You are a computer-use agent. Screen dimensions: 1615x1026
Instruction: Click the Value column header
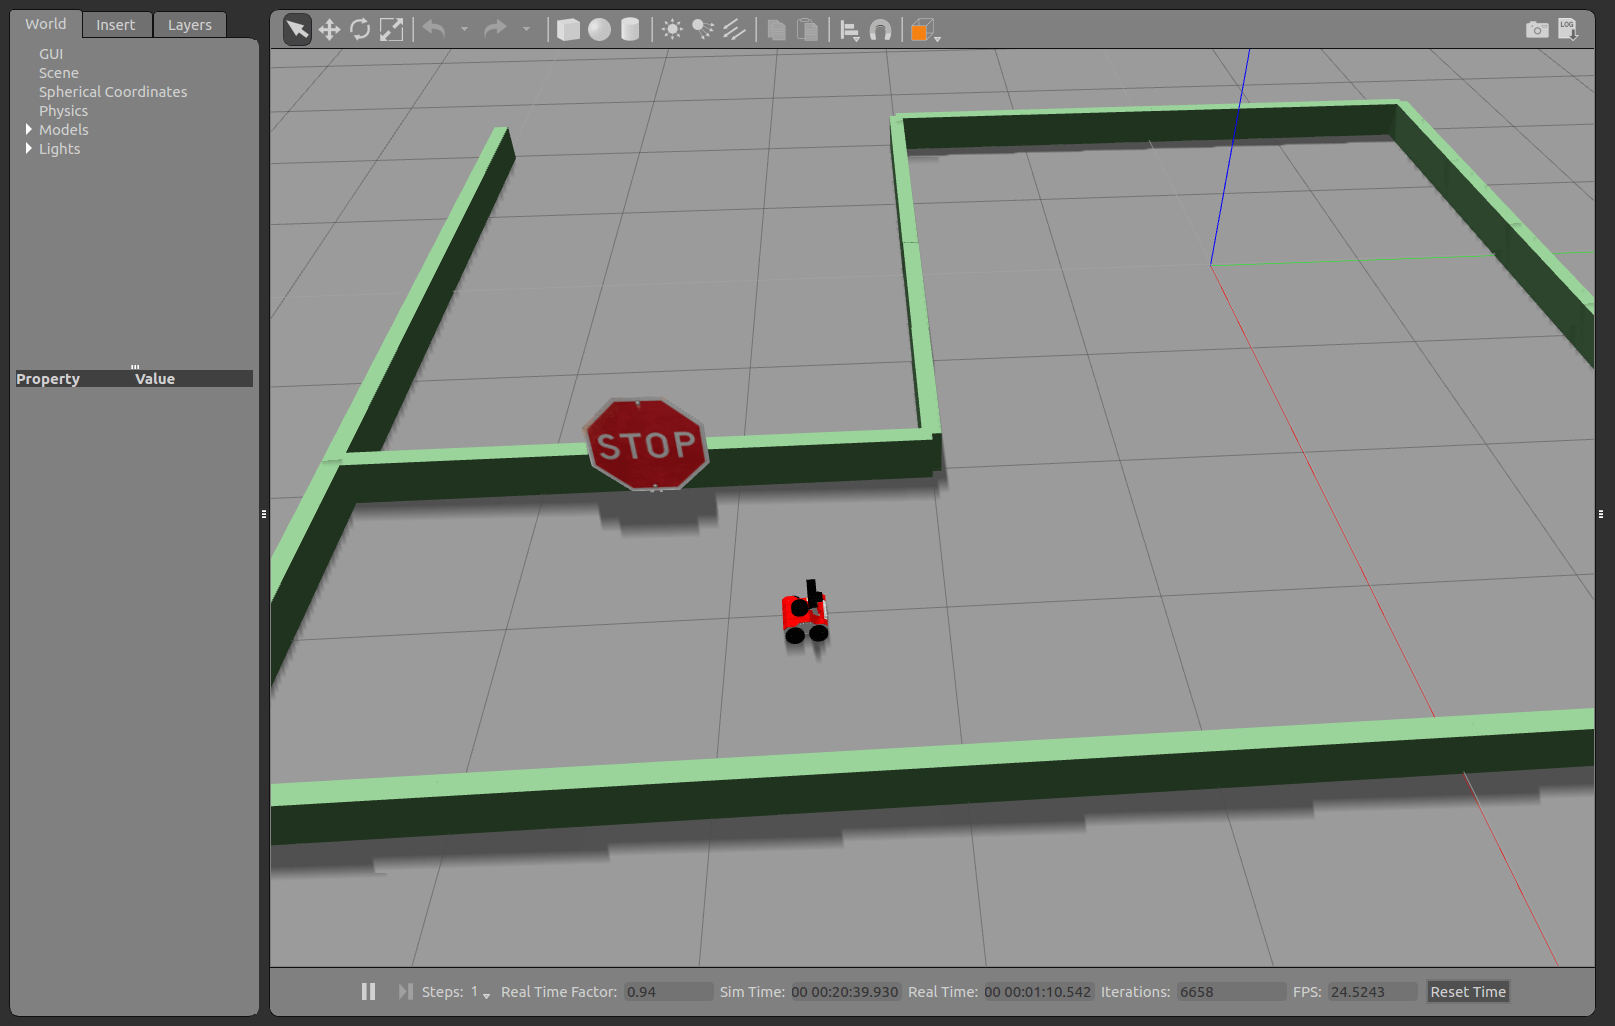pos(155,379)
